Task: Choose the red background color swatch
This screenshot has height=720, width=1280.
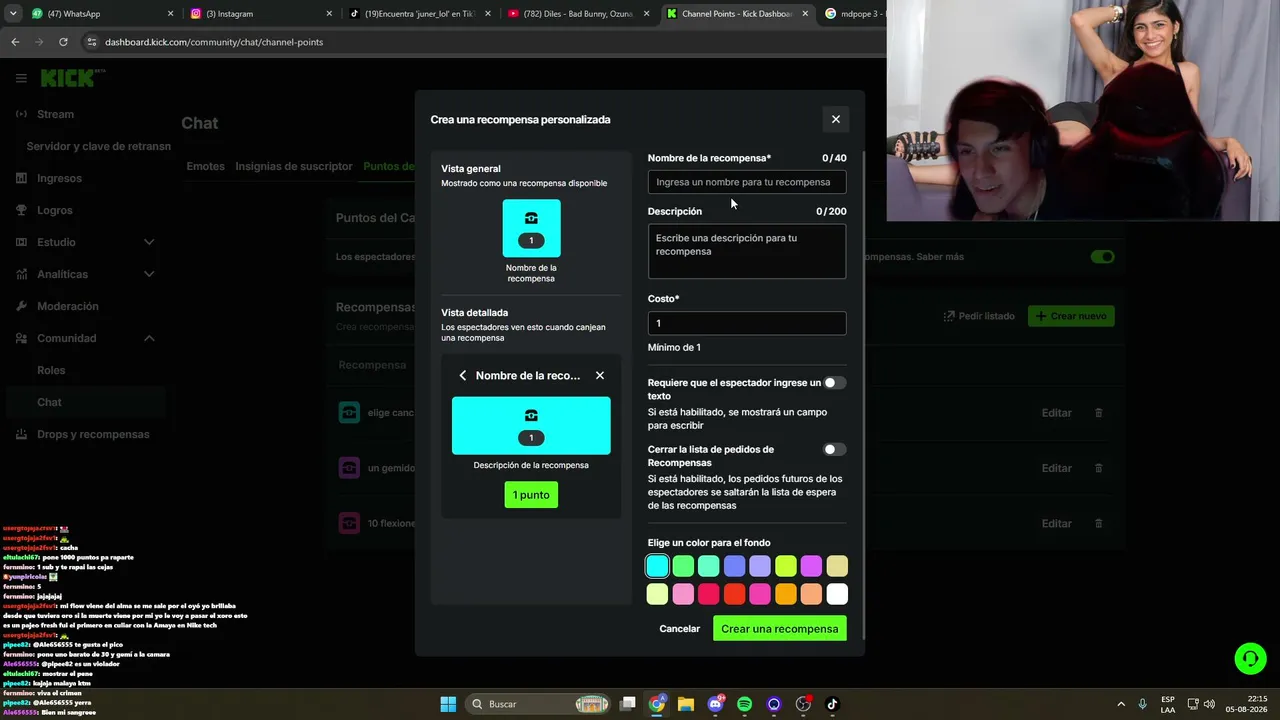Action: pyautogui.click(x=734, y=594)
